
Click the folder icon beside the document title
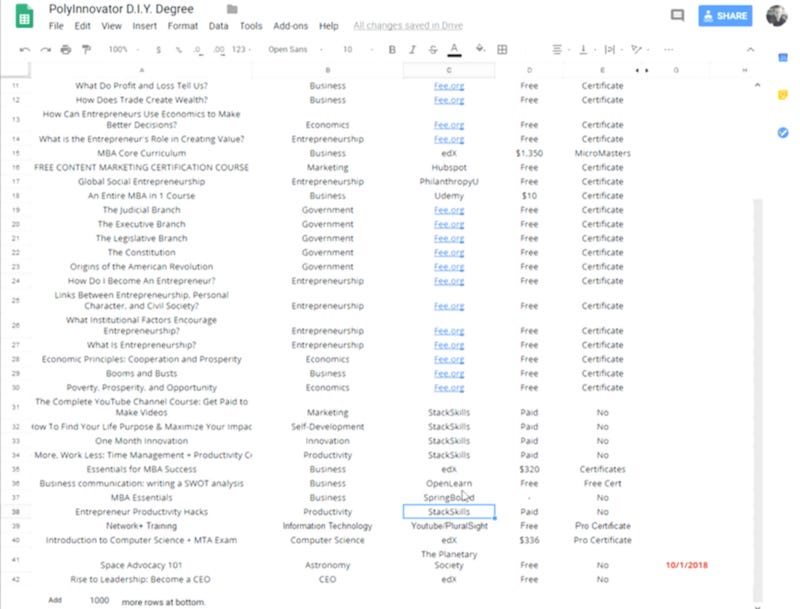pos(232,9)
